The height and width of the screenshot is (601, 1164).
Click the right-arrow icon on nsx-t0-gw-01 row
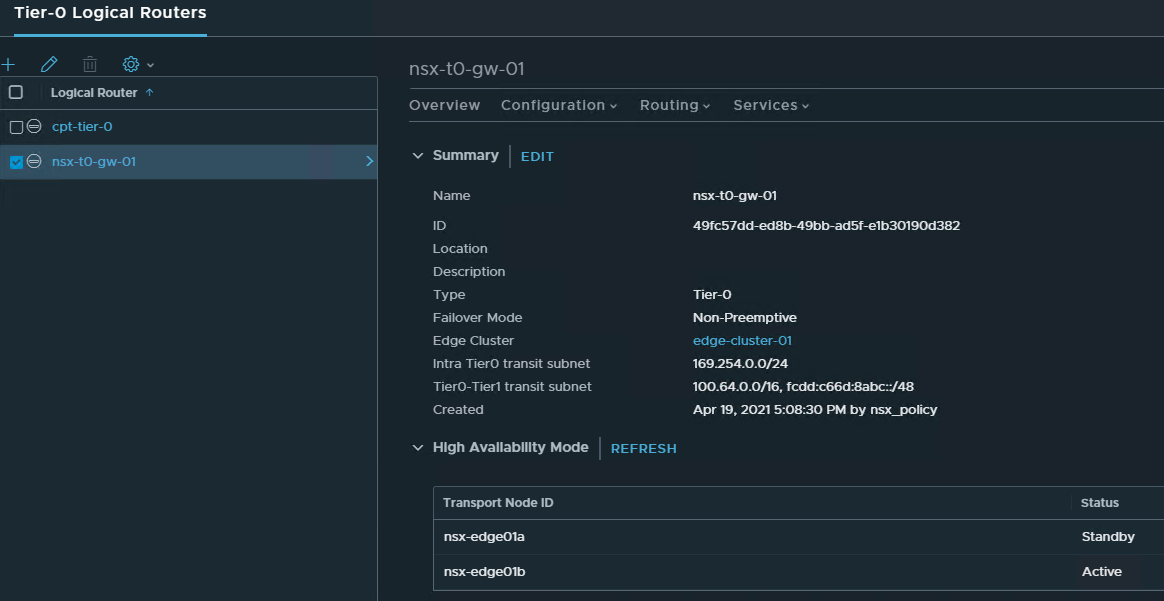[x=369, y=161]
